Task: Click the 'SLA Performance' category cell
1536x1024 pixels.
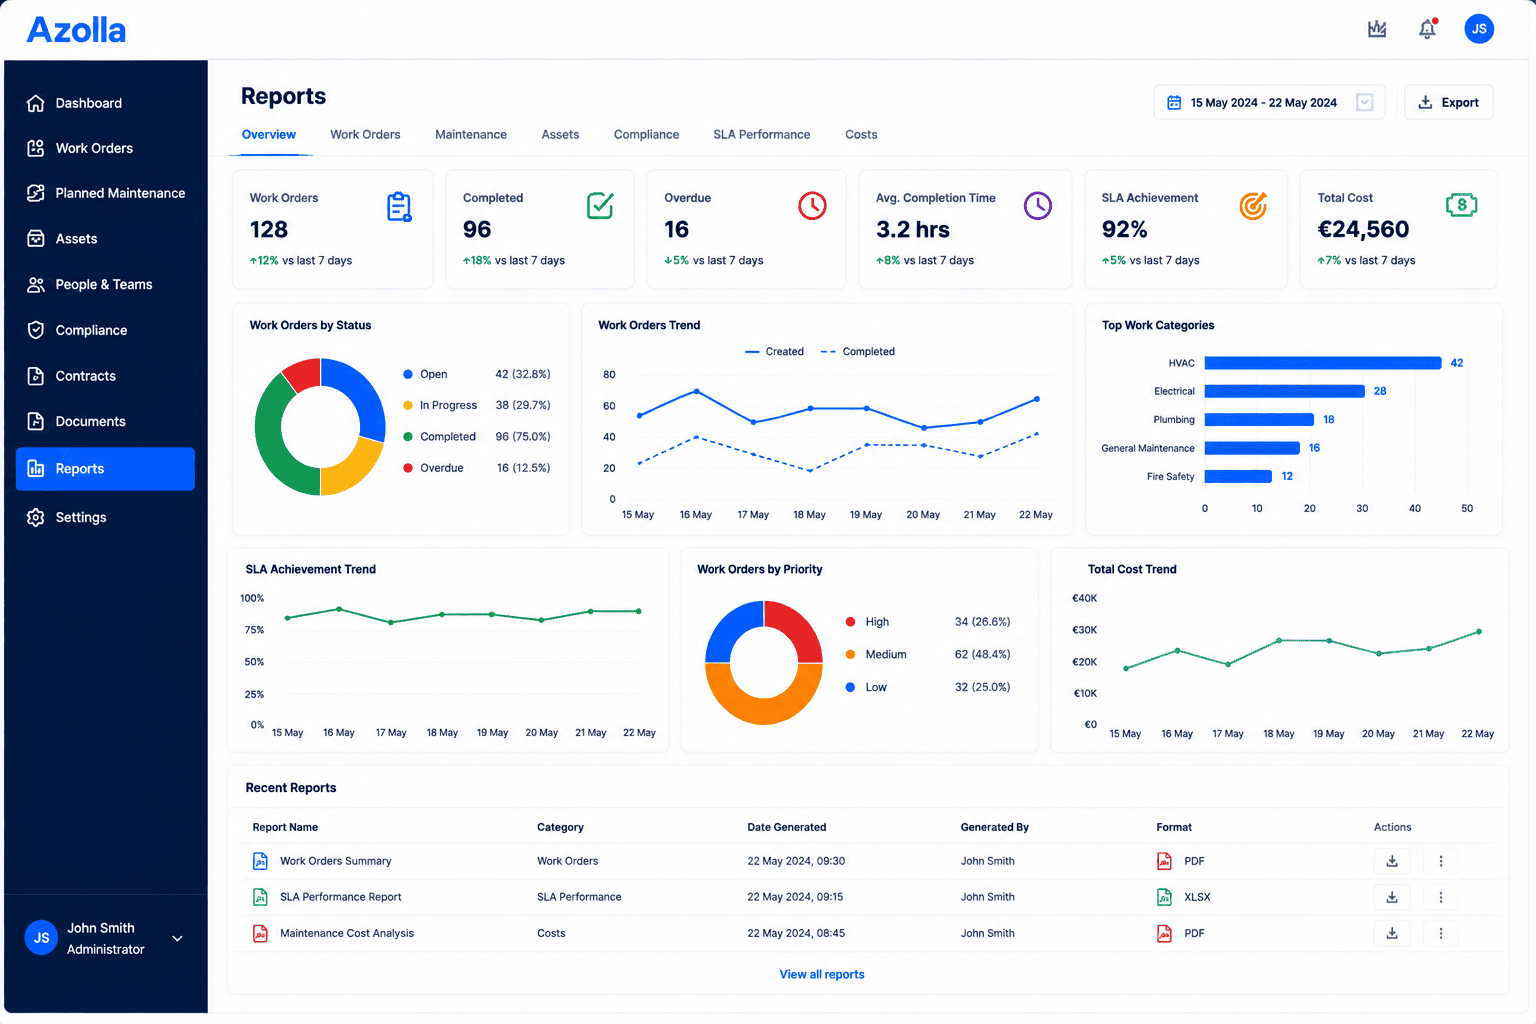Action: (x=579, y=897)
